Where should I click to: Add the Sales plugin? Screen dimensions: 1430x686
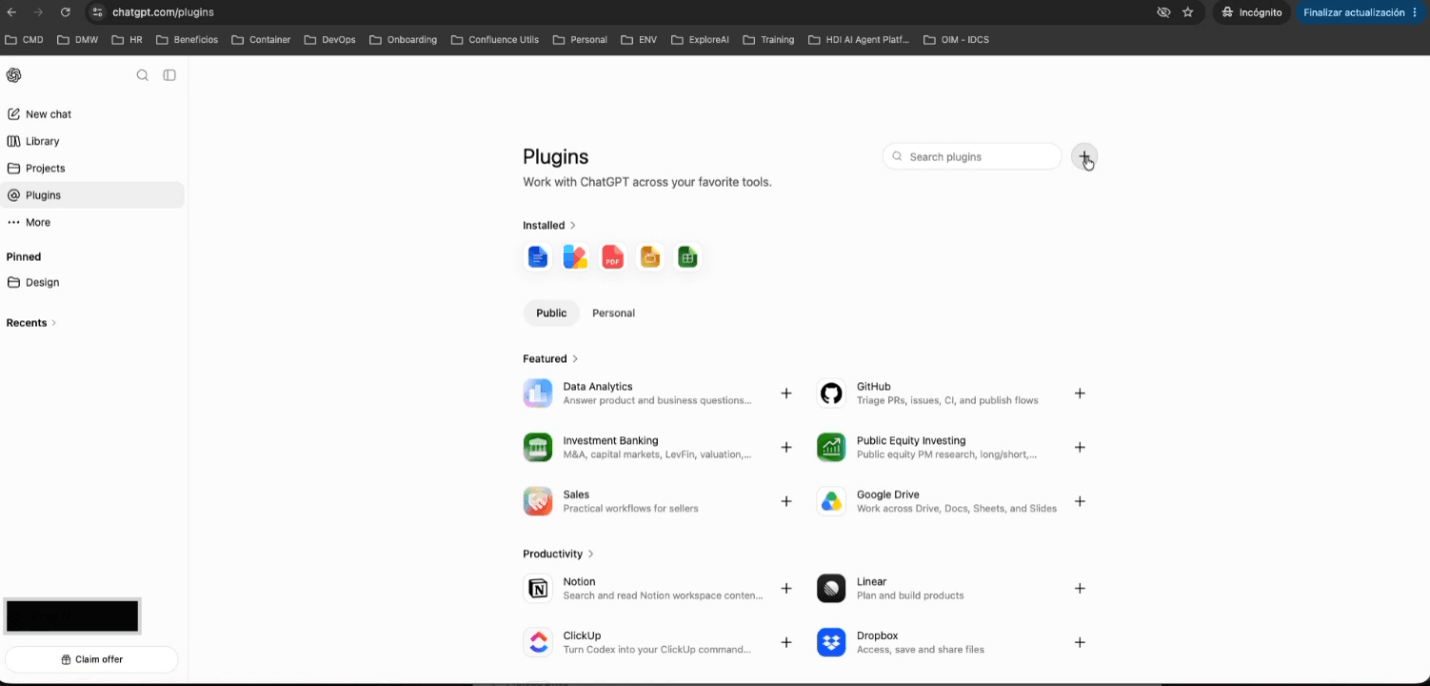tap(786, 501)
